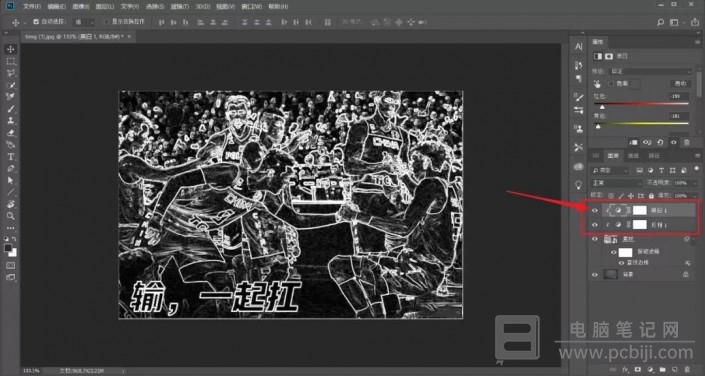This screenshot has height=376, width=705.
Task: Enable the 色调 tint checkbox
Action: (611, 84)
